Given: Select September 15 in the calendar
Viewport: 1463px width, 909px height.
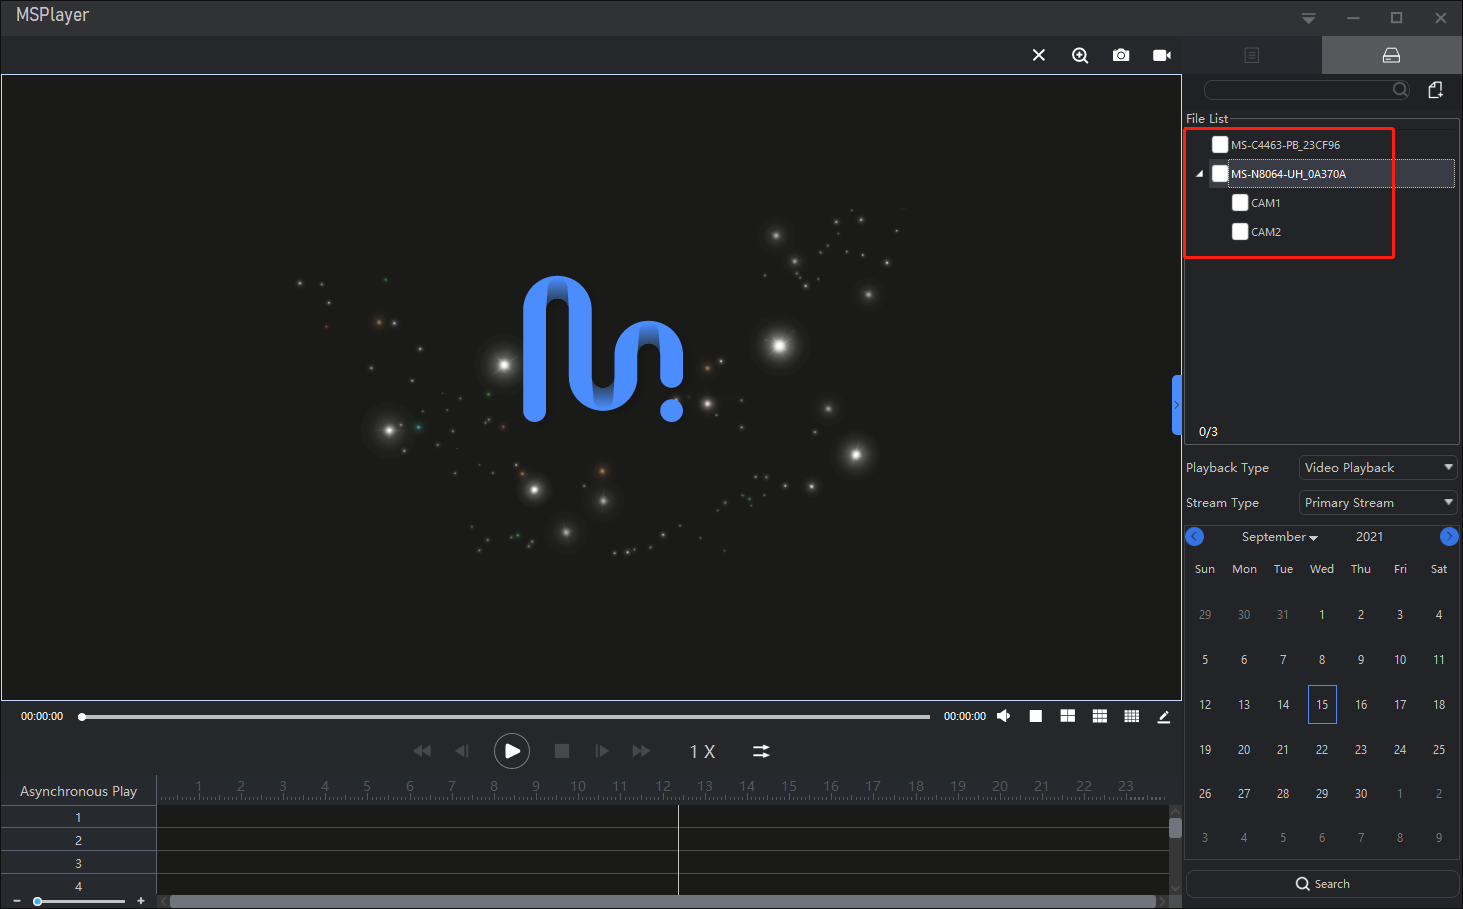Looking at the screenshot, I should [x=1322, y=705].
